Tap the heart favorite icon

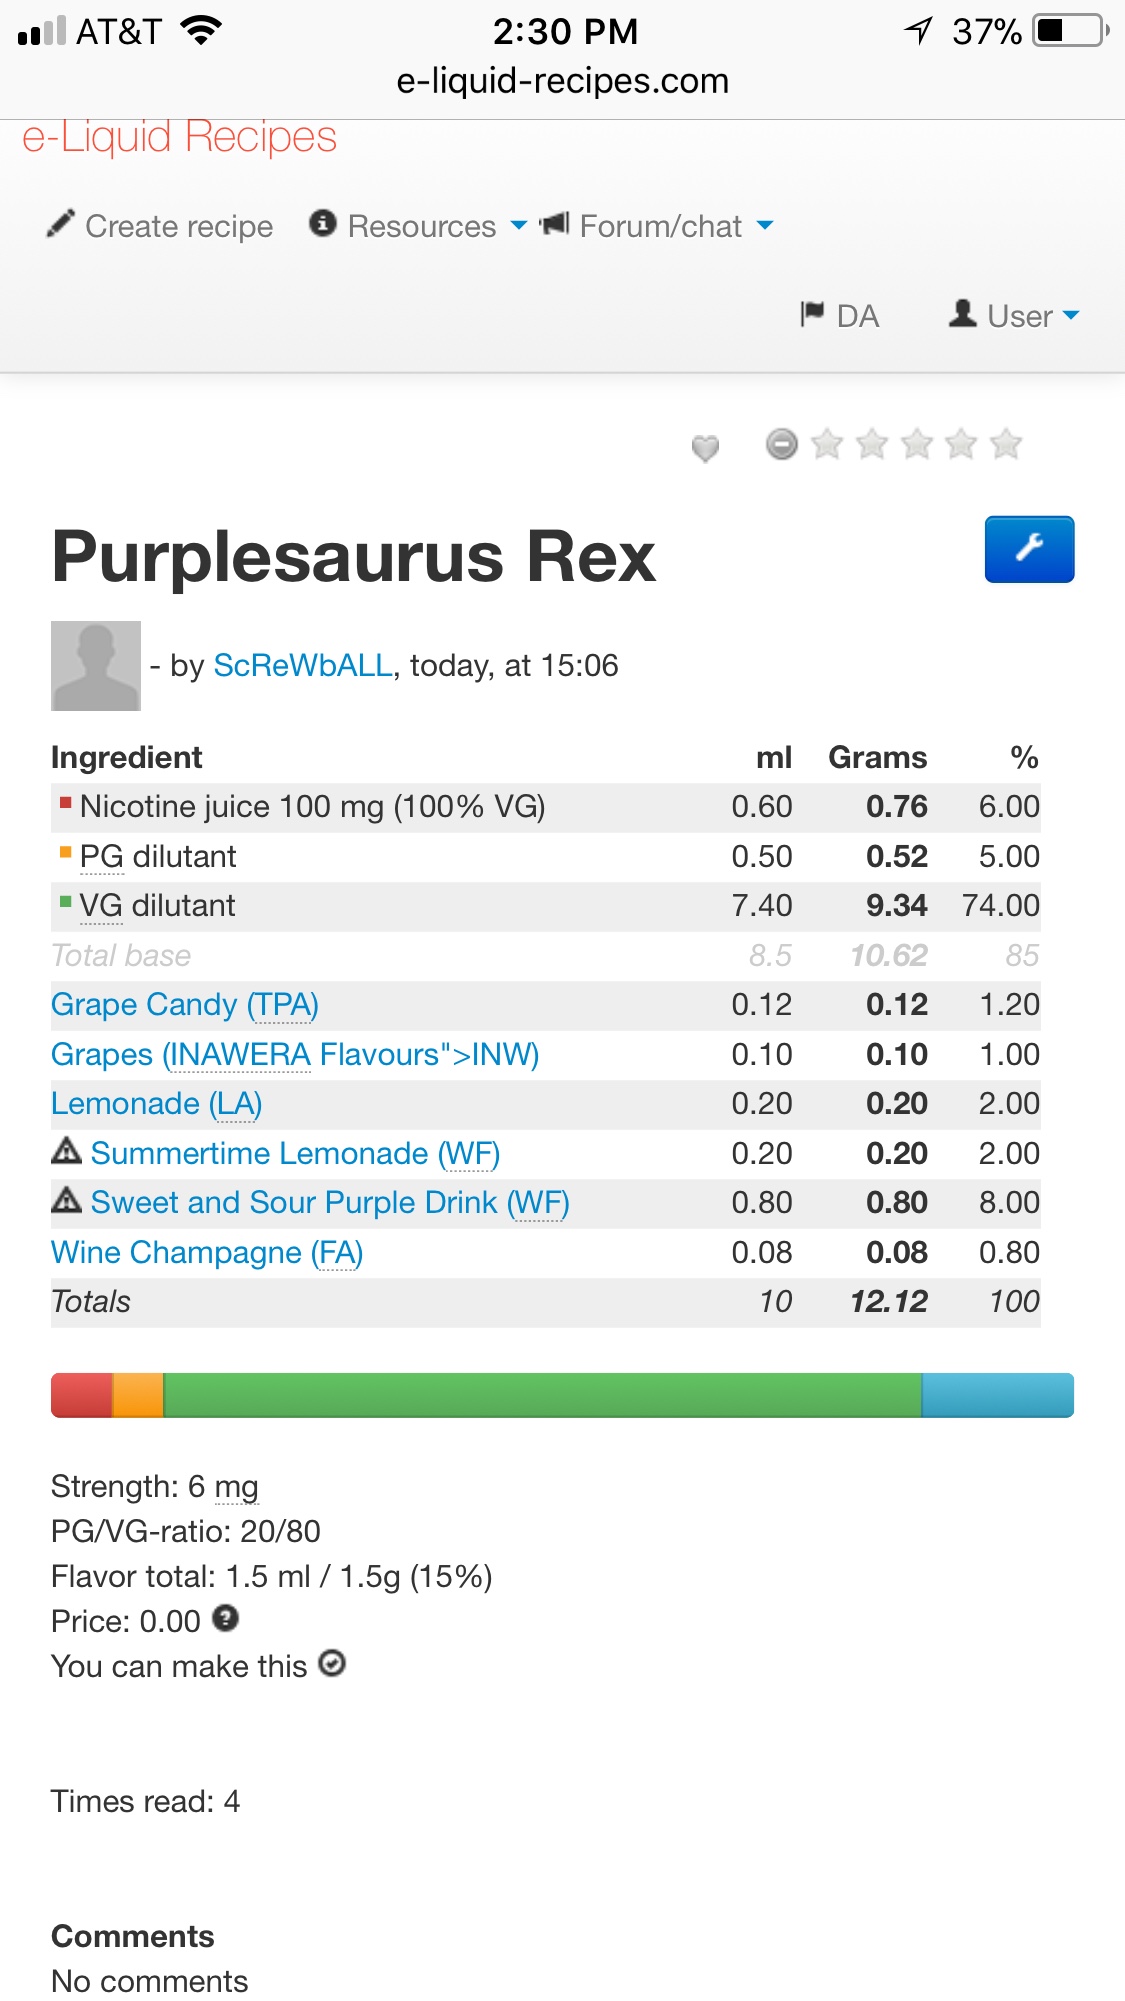pyautogui.click(x=705, y=448)
